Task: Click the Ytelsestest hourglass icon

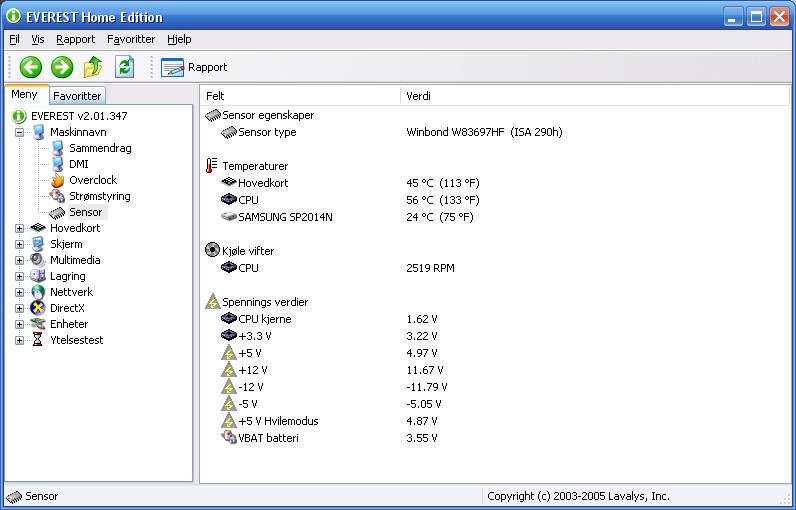Action: click(x=38, y=340)
